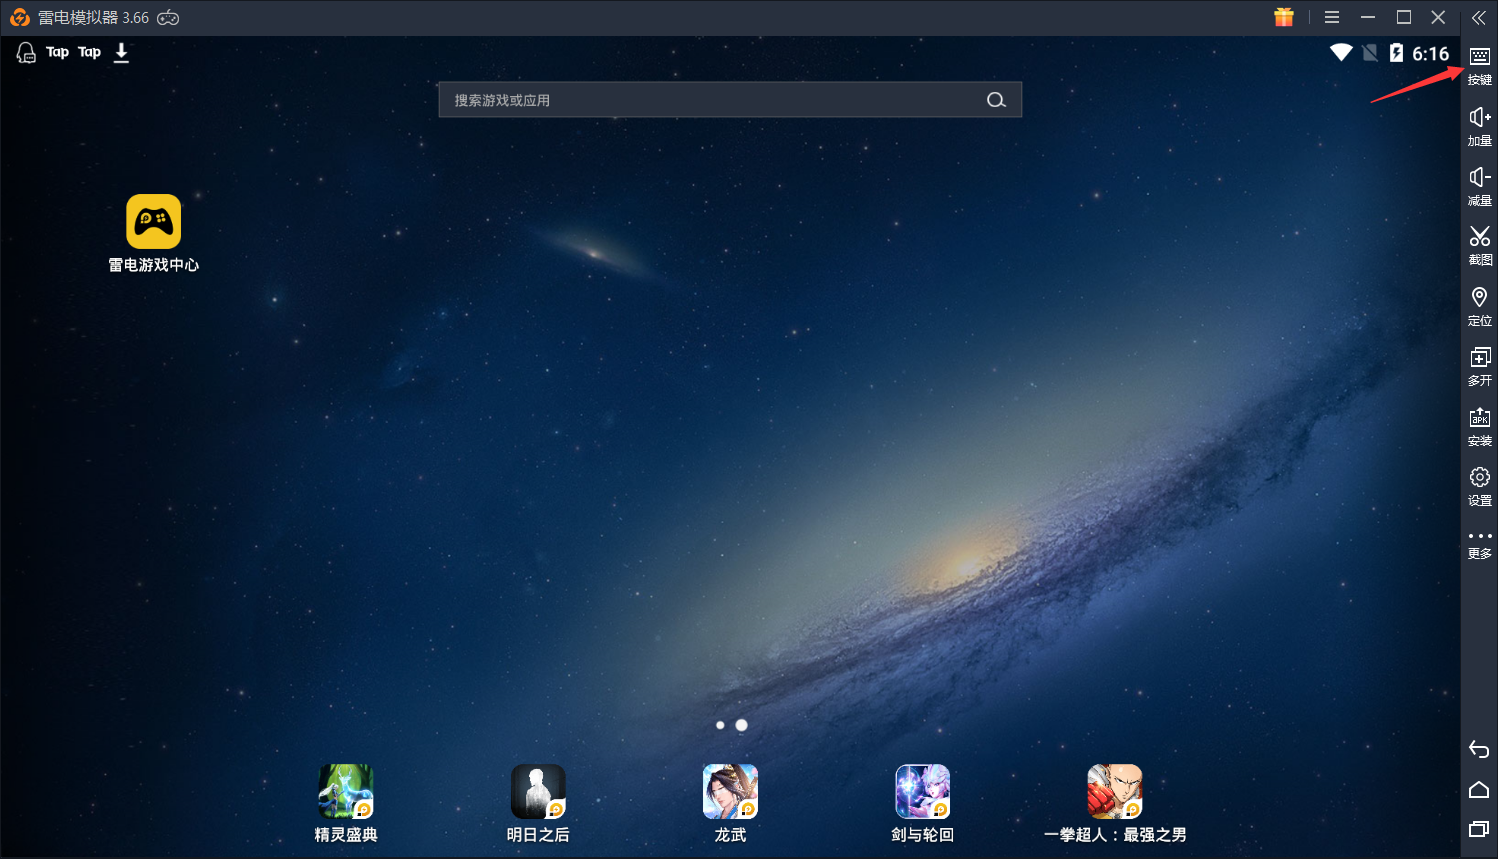
Task: Collapse the right sidebar with the double chevron
Action: (1478, 18)
